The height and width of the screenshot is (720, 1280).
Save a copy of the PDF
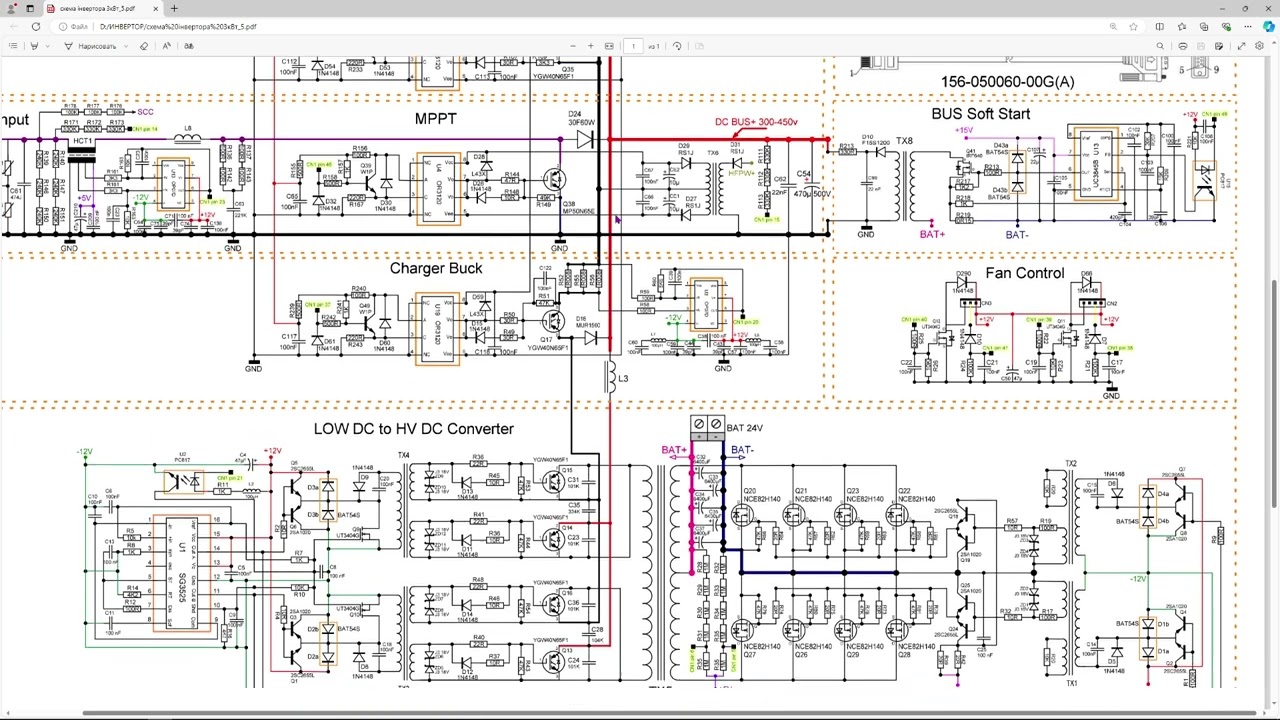(x=1219, y=46)
